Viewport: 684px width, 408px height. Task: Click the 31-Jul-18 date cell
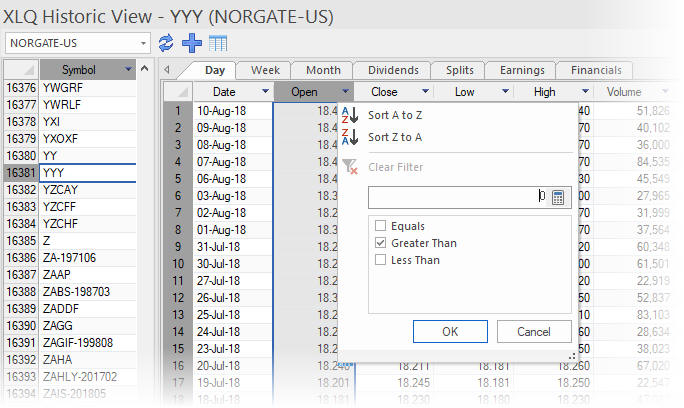pos(233,247)
